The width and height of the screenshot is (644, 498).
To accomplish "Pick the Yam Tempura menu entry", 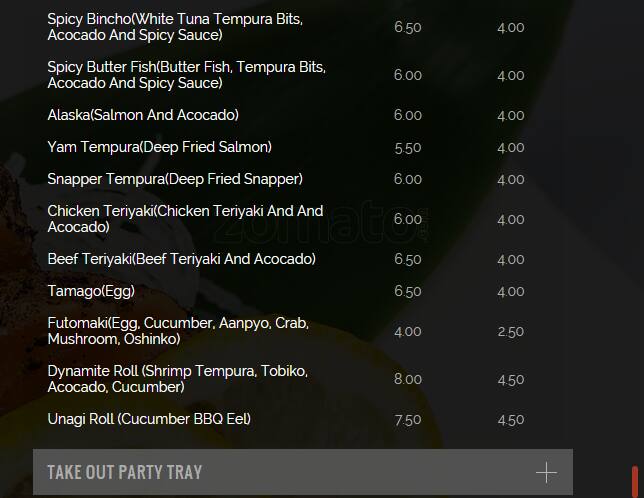I will [x=159, y=147].
